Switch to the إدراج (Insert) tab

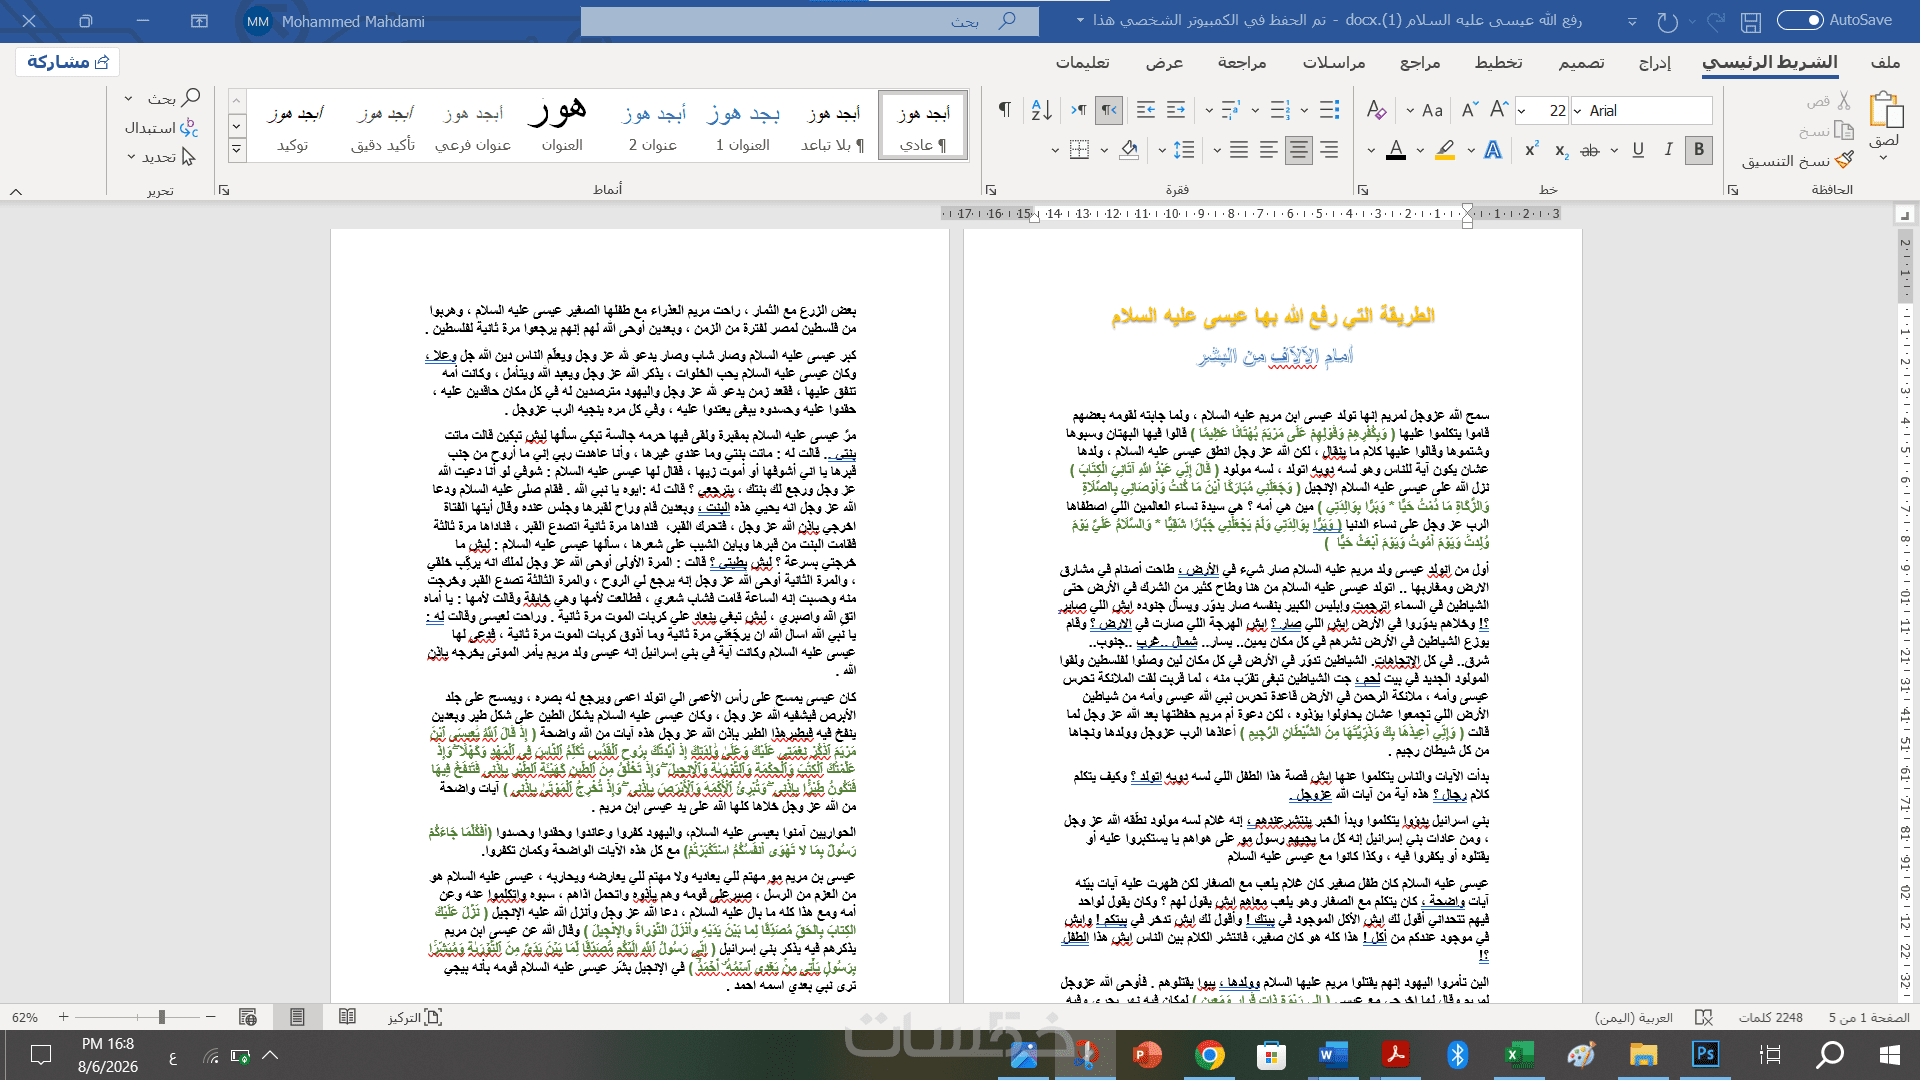(1655, 62)
